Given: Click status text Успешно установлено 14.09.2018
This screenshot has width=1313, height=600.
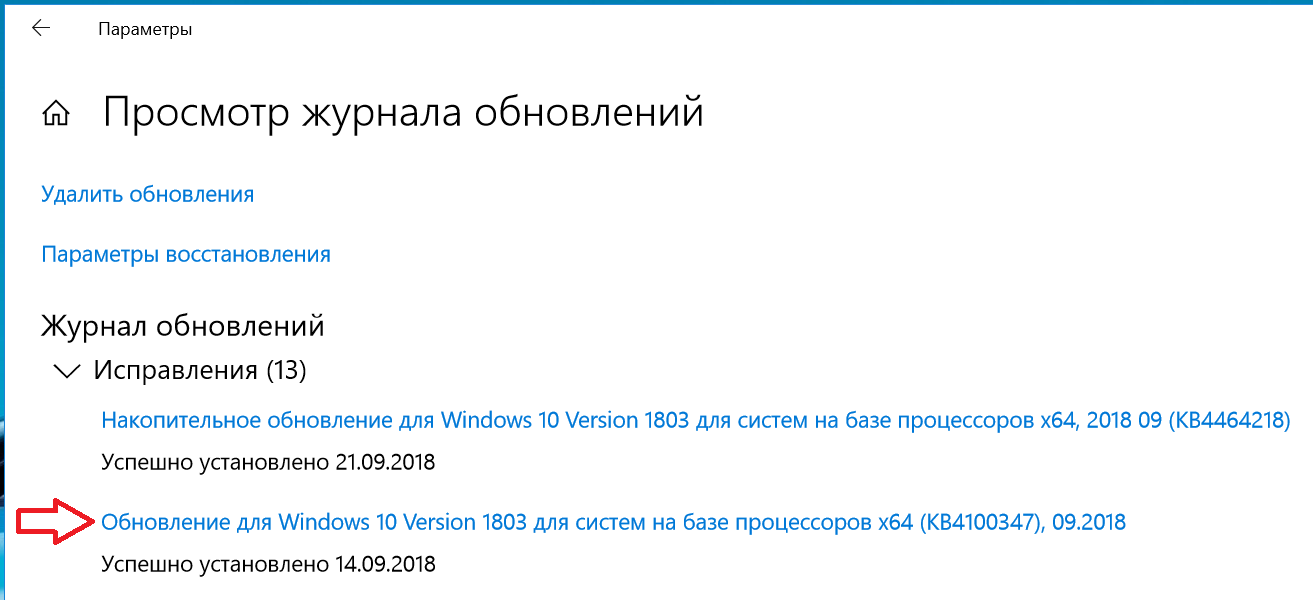Looking at the screenshot, I should pyautogui.click(x=268, y=564).
